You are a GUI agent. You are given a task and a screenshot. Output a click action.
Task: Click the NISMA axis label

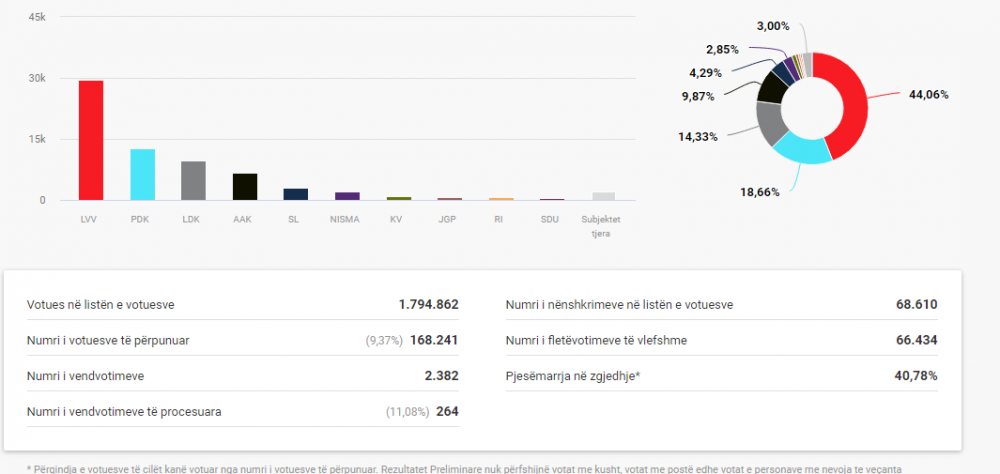pyautogui.click(x=345, y=219)
